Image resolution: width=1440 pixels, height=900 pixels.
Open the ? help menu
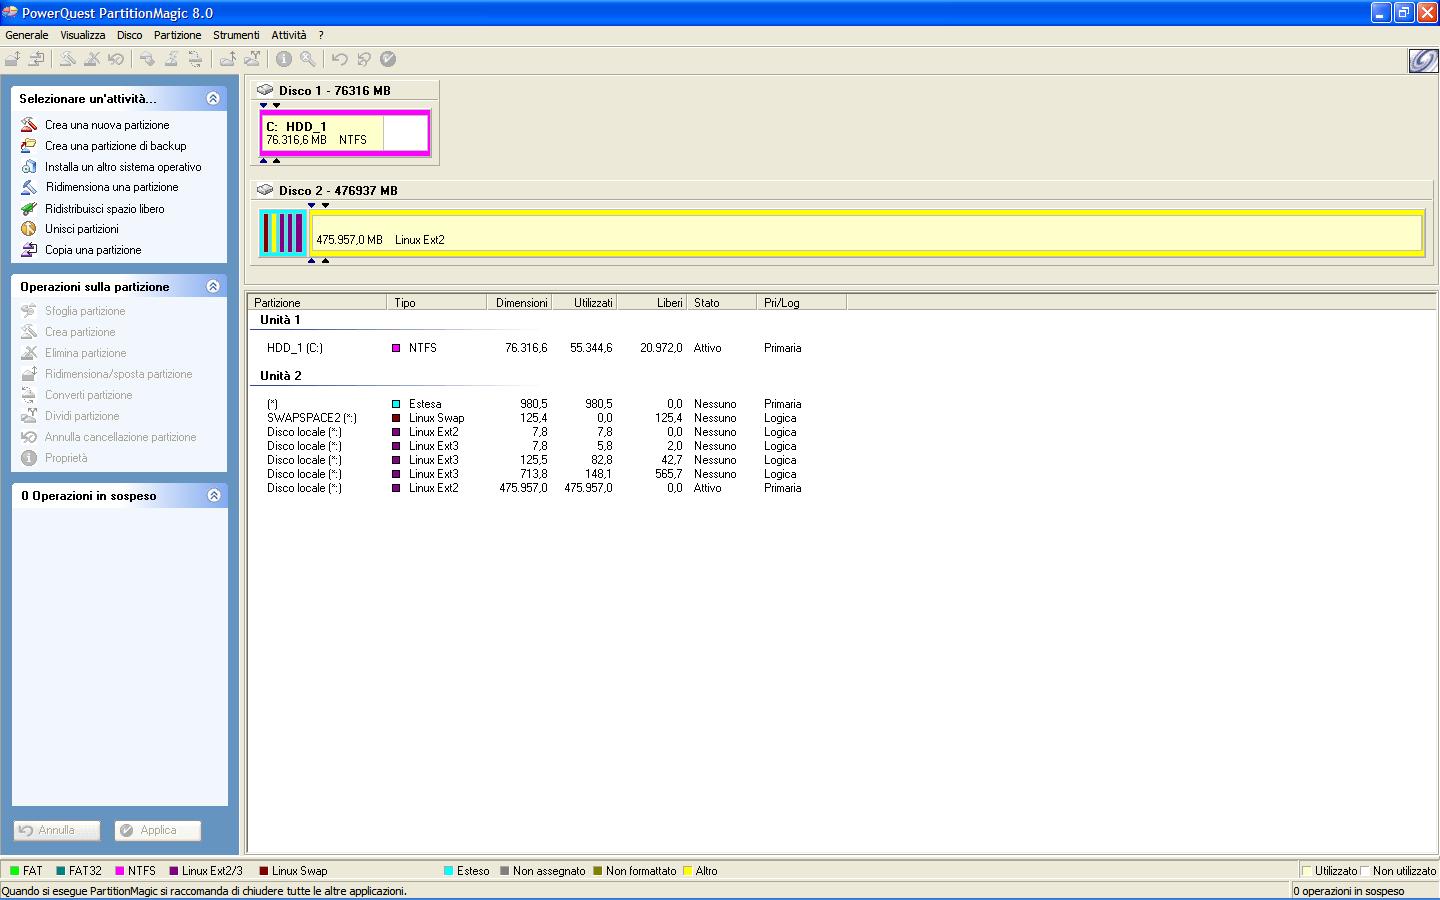pyautogui.click(x=321, y=35)
